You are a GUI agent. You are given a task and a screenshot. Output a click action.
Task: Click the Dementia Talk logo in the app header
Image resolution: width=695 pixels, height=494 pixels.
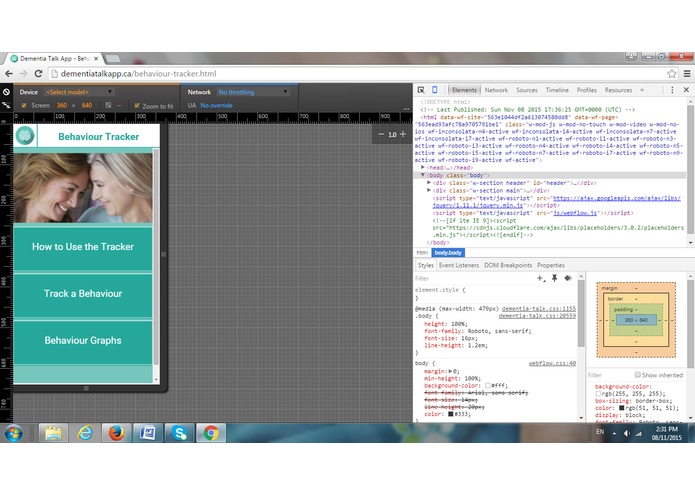25,136
